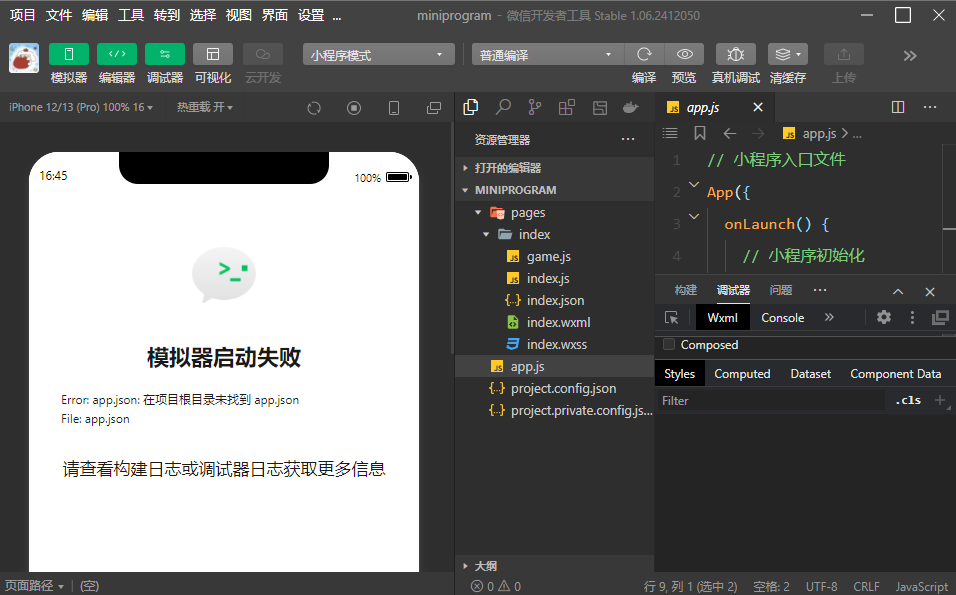Viewport: 956px width, 595px height.
Task: Open the source control icon in sidebar
Action: tap(535, 107)
